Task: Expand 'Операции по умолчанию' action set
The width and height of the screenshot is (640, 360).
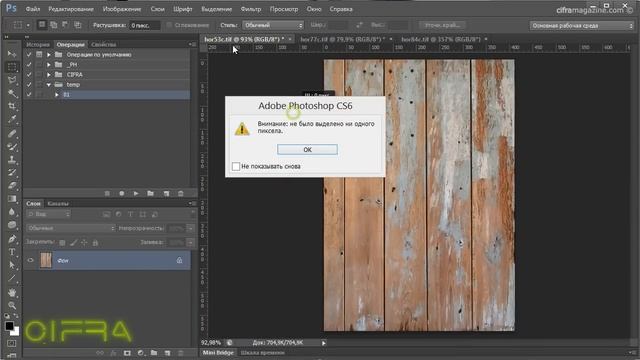Action: [x=49, y=55]
